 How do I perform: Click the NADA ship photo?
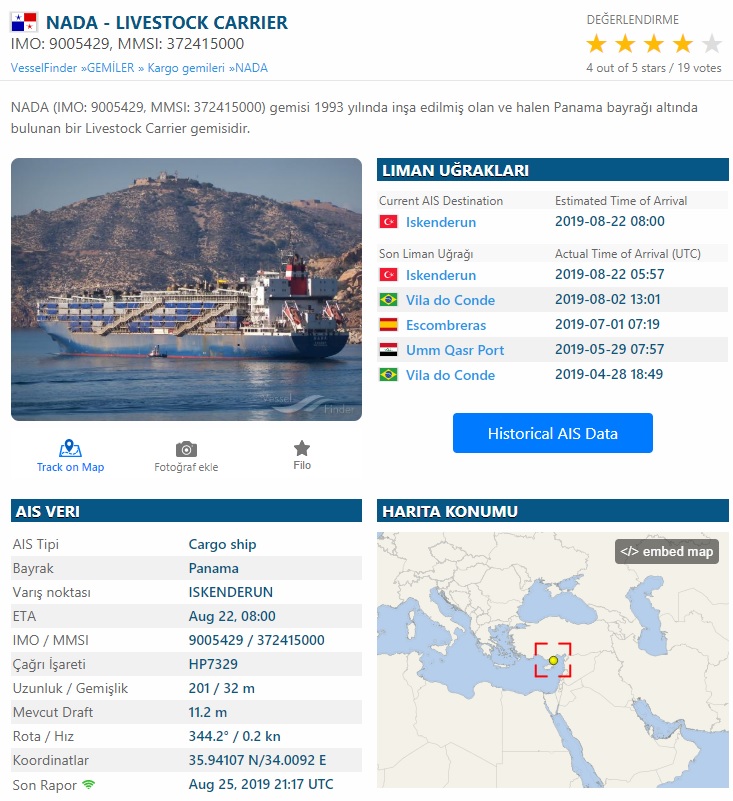(186, 289)
